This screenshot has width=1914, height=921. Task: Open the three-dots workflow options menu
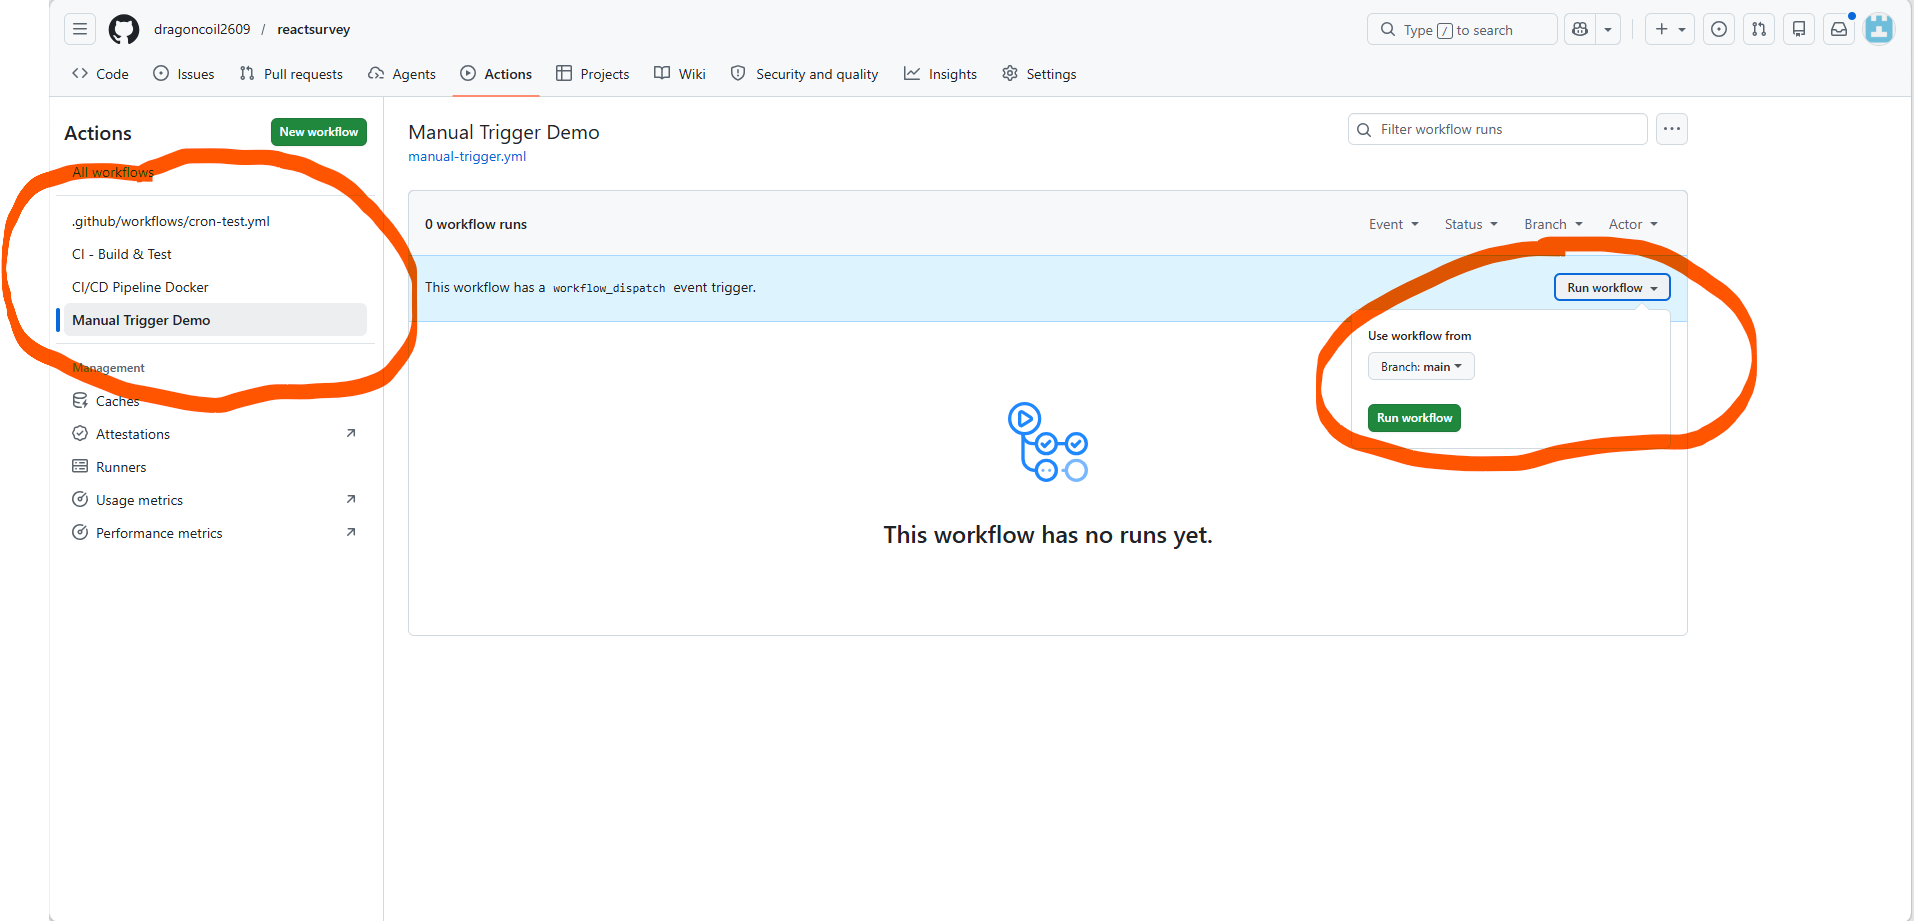coord(1672,129)
